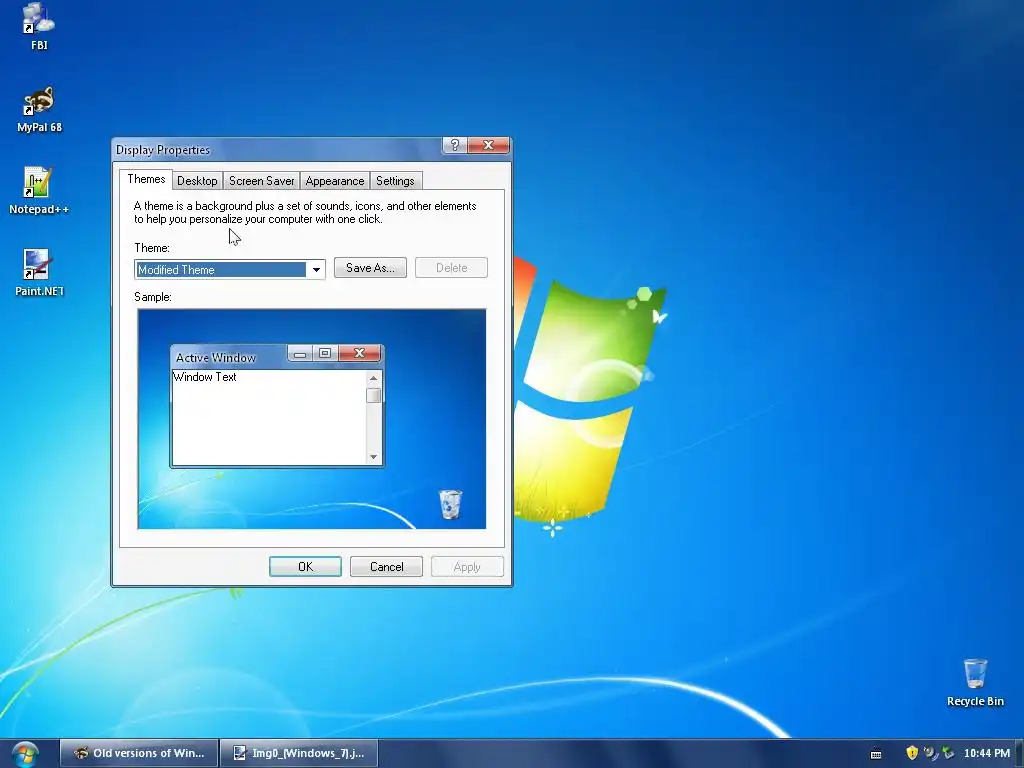The image size is (1024, 768).
Task: Switch to 'Old versions of Win...' taskbar button
Action: point(139,753)
